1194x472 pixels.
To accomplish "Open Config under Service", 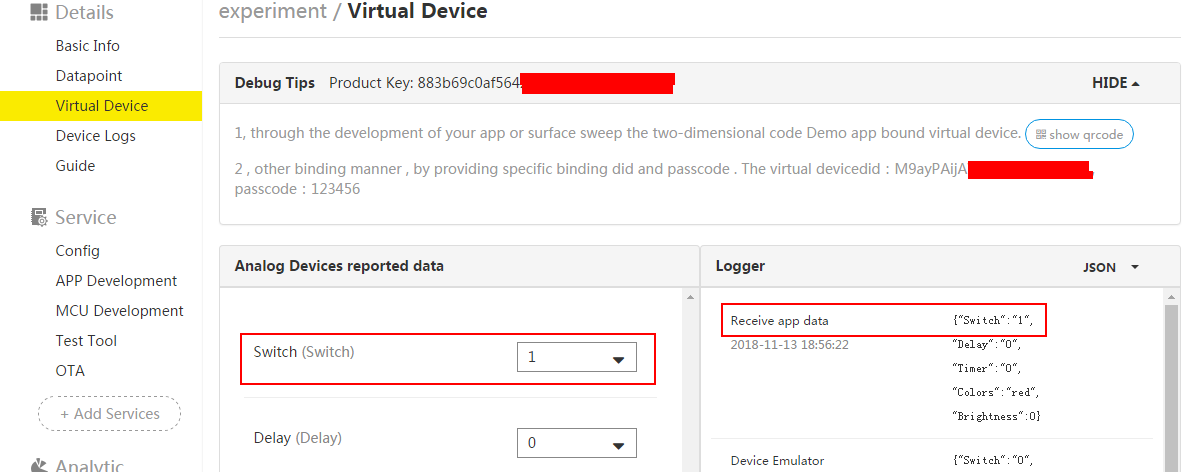I will 78,251.
